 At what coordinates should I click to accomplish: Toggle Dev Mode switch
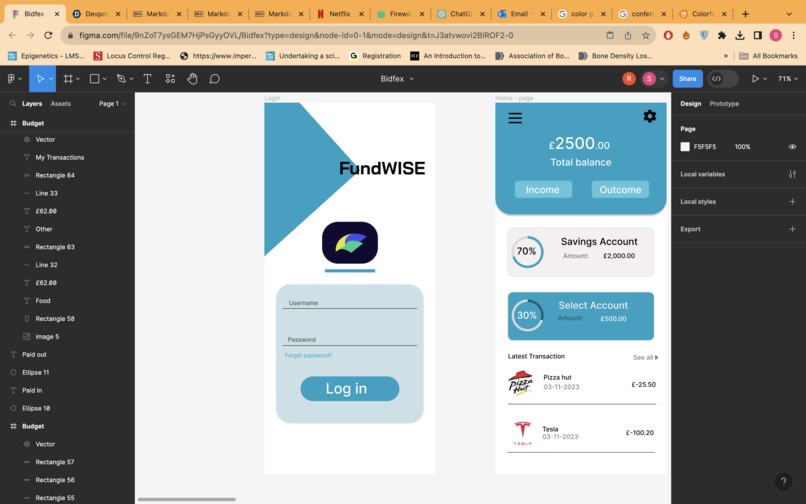(x=723, y=79)
